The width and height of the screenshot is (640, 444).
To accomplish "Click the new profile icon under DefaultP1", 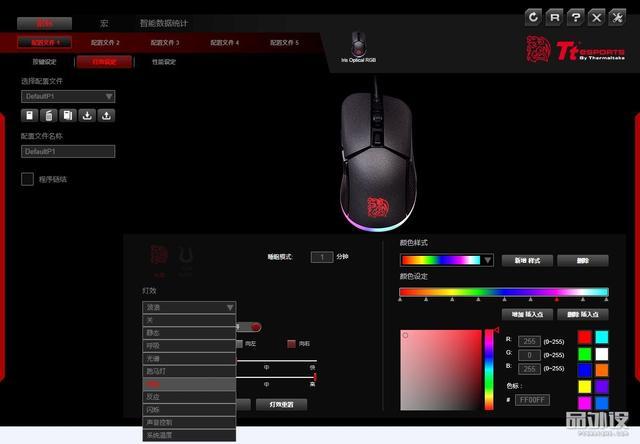I will (x=29, y=116).
